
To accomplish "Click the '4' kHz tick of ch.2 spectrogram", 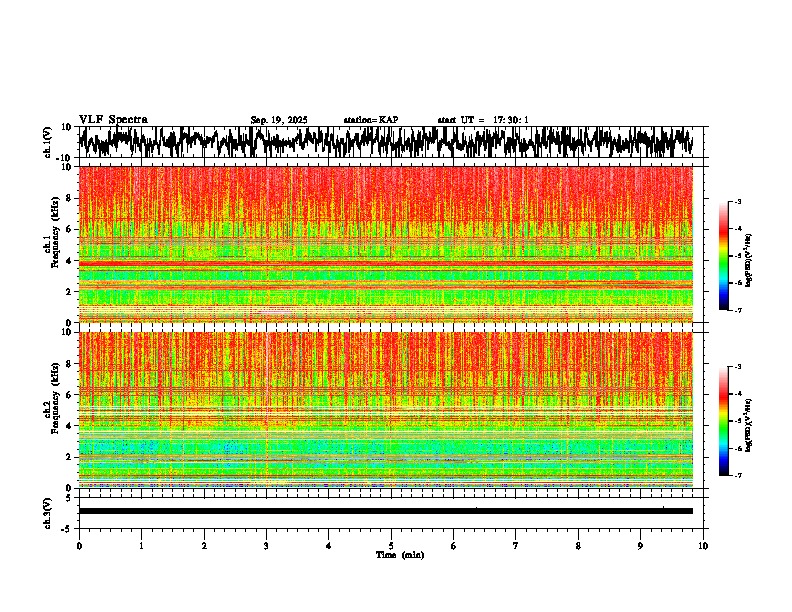I will [x=70, y=426].
